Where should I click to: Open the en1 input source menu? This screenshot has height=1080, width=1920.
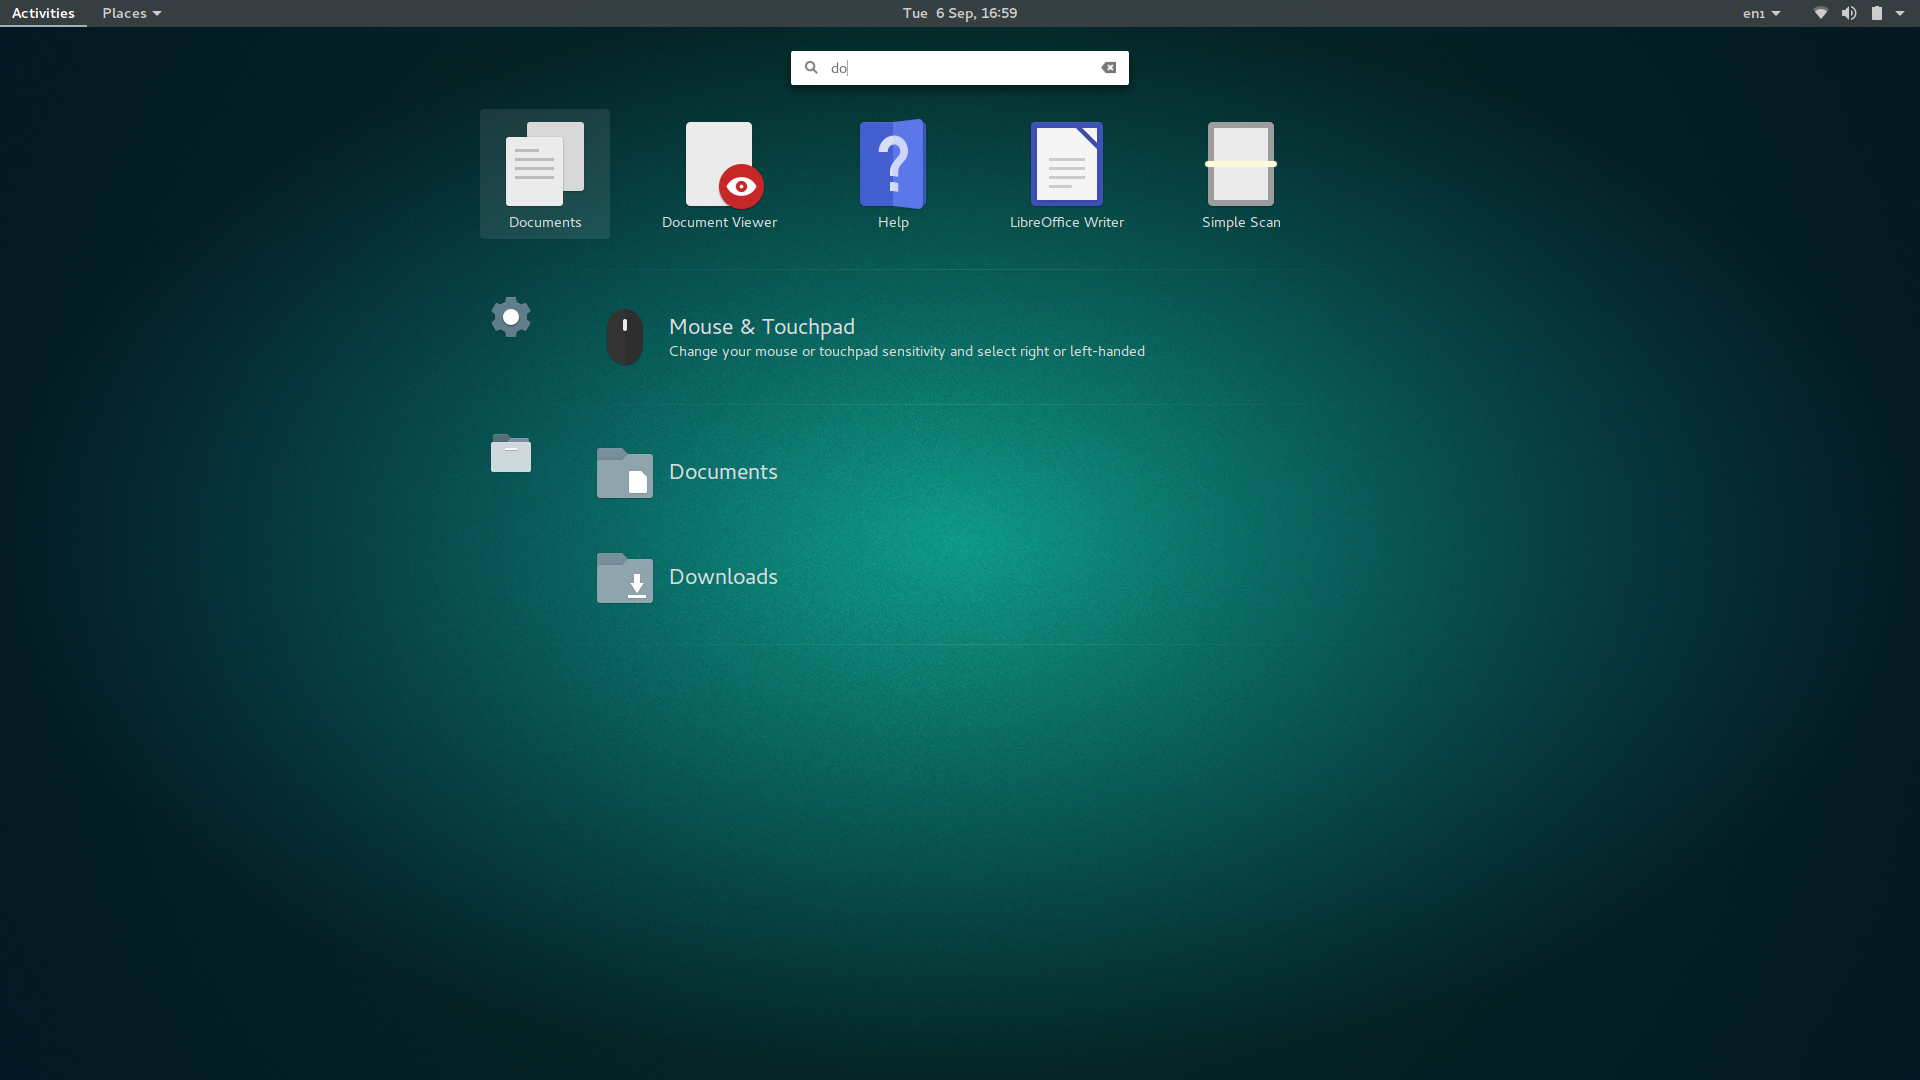pos(1761,13)
